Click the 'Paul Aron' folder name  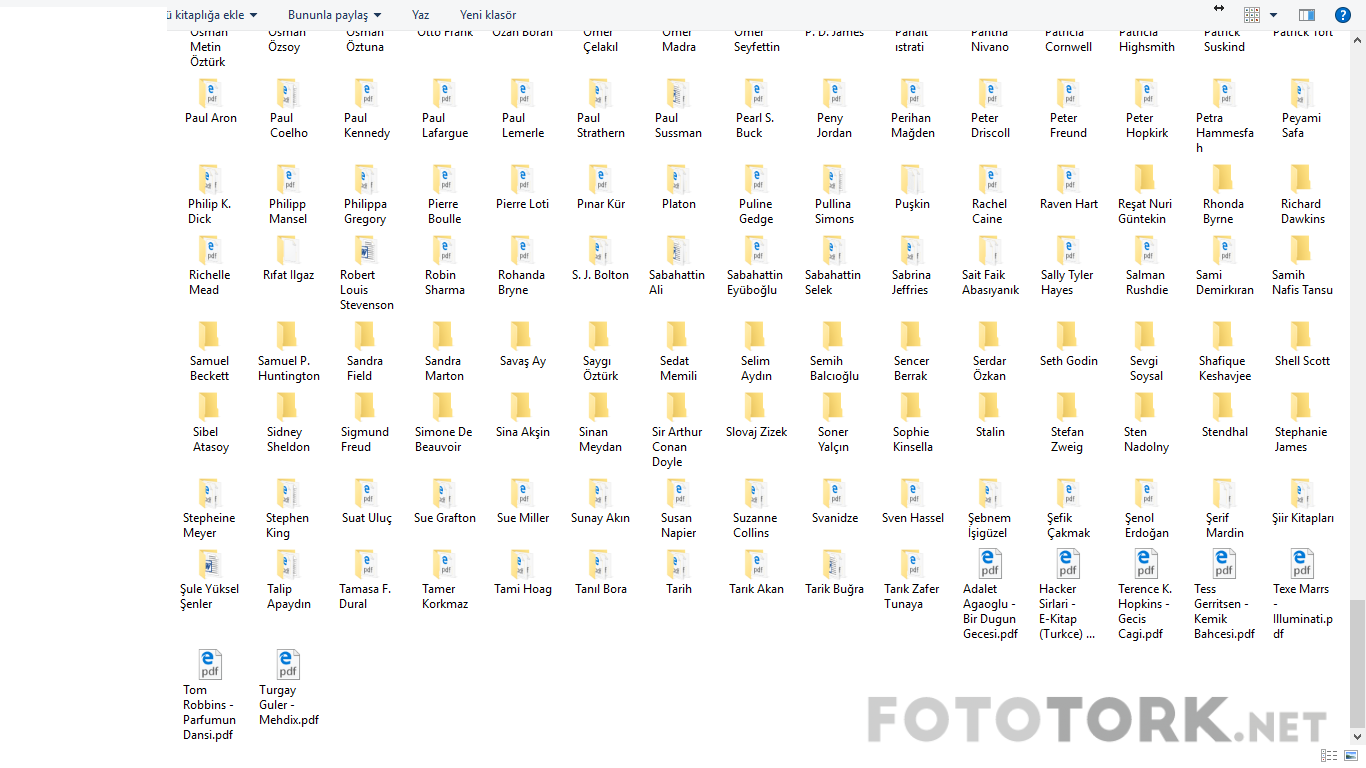(211, 118)
